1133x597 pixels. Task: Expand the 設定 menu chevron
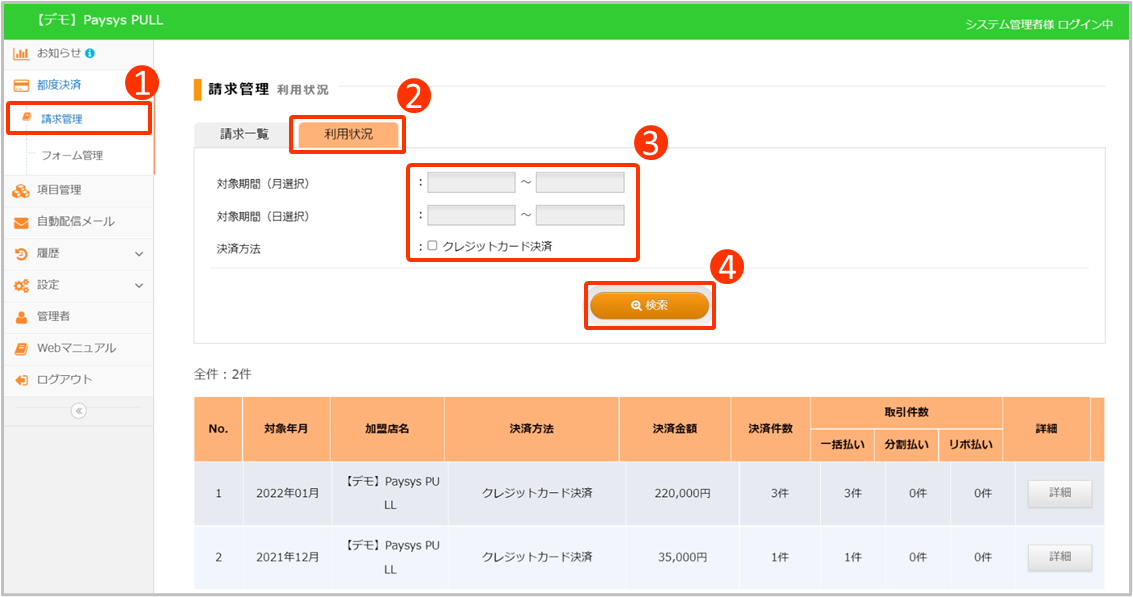click(x=139, y=286)
